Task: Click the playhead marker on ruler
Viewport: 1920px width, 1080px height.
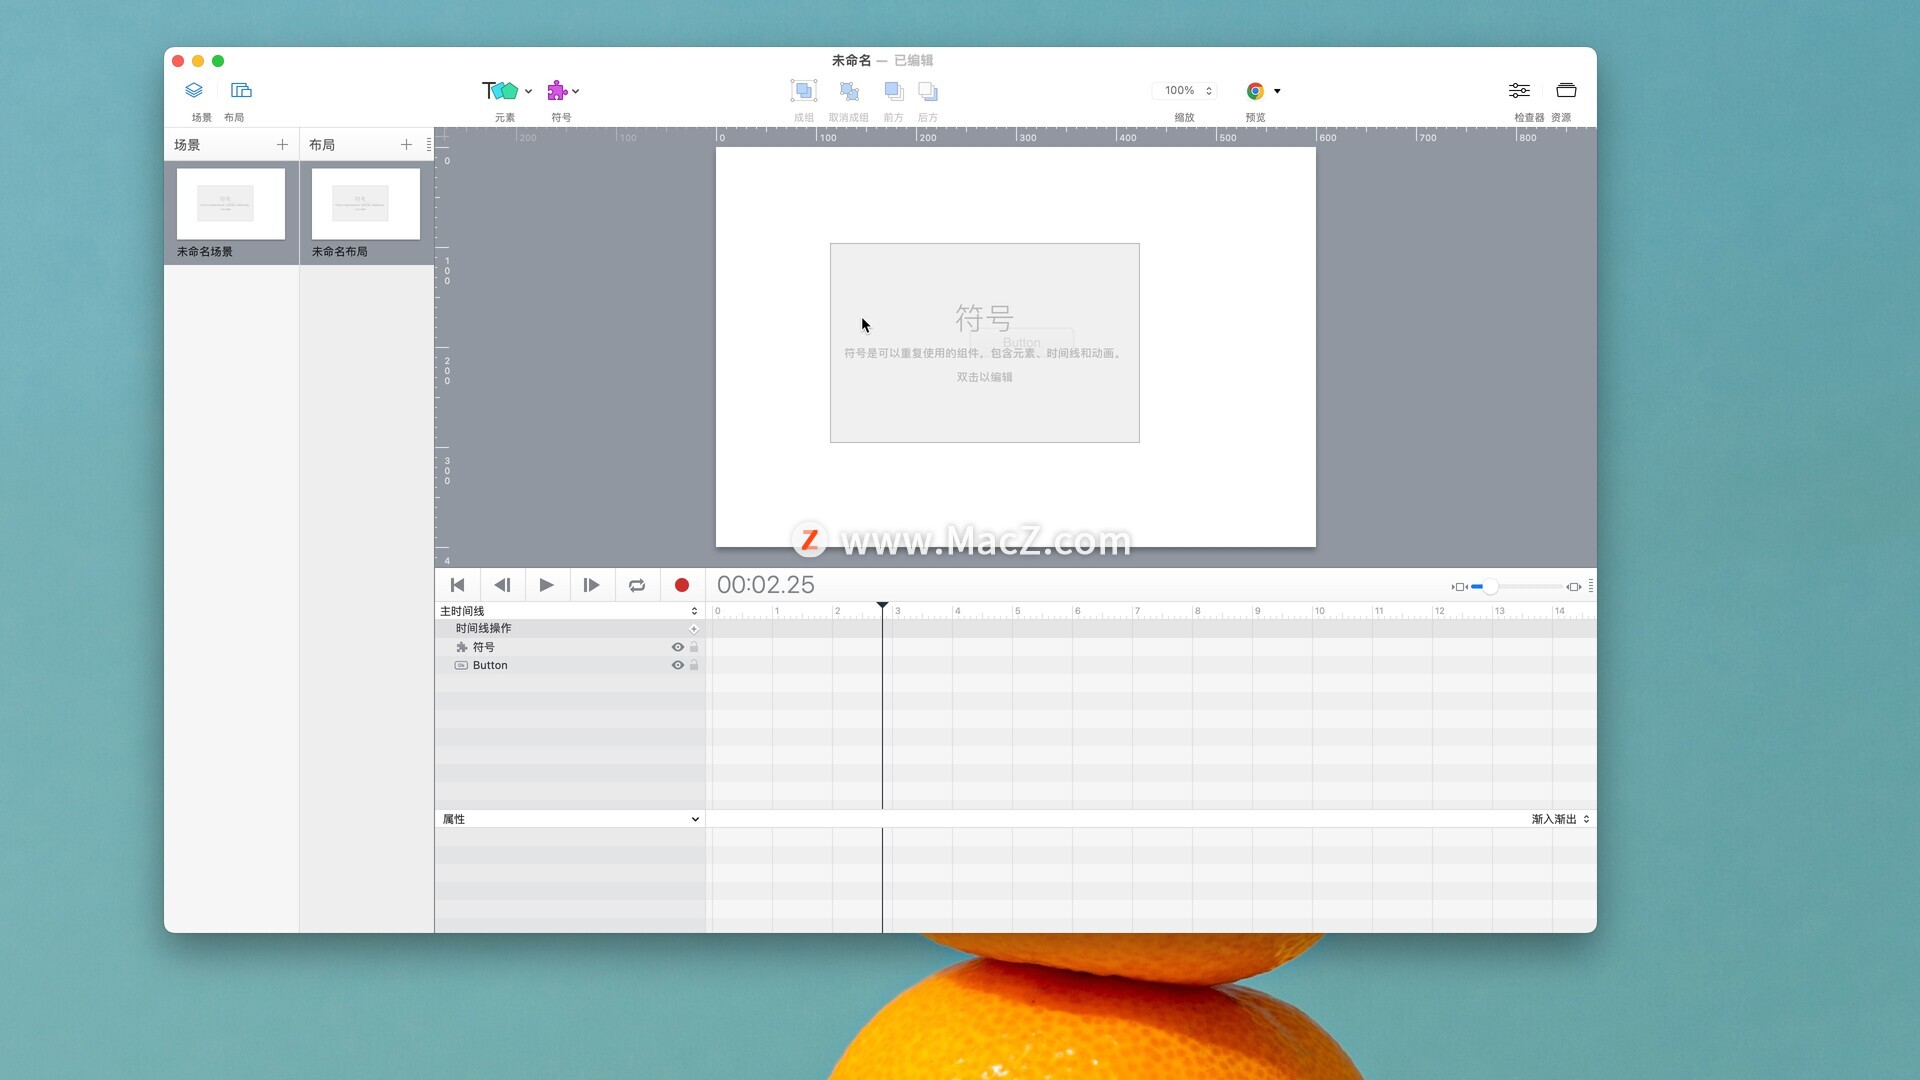Action: pos(882,606)
